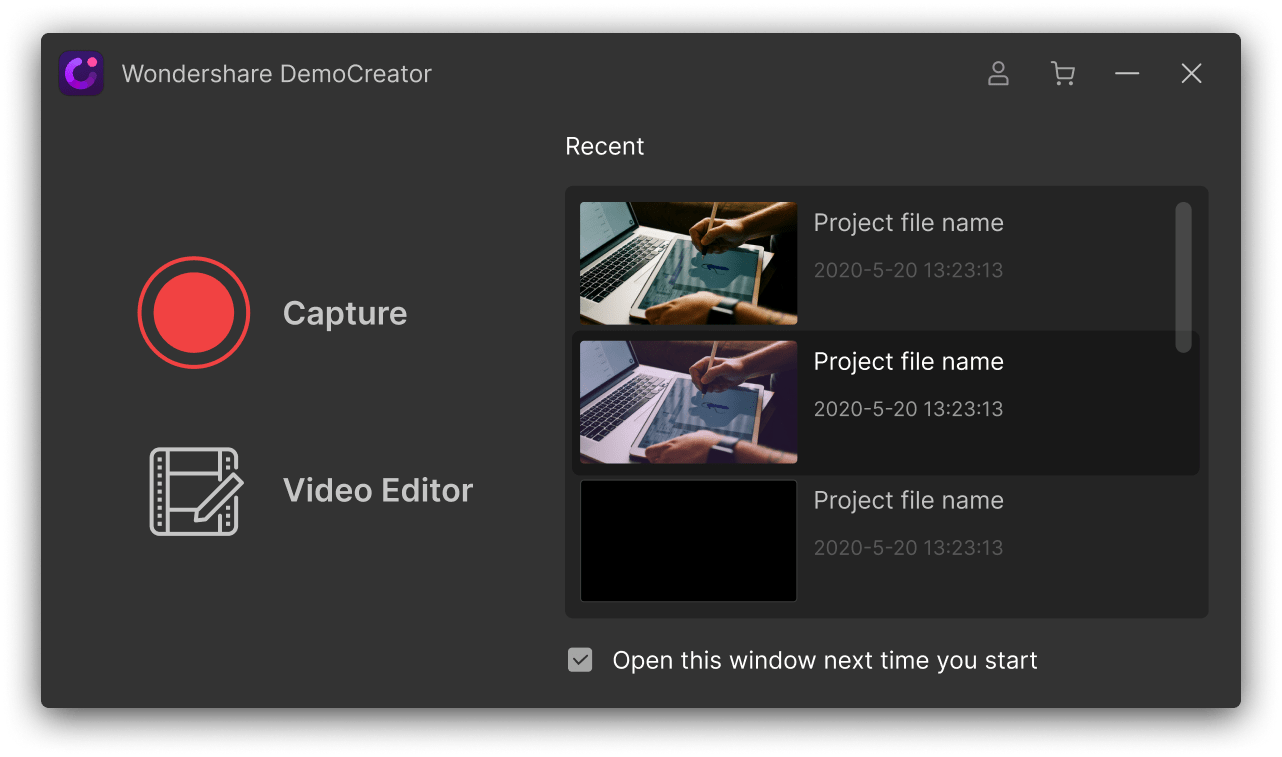This screenshot has height=757, width=1282.
Task: Click the timestamp of the first project
Action: tap(908, 270)
